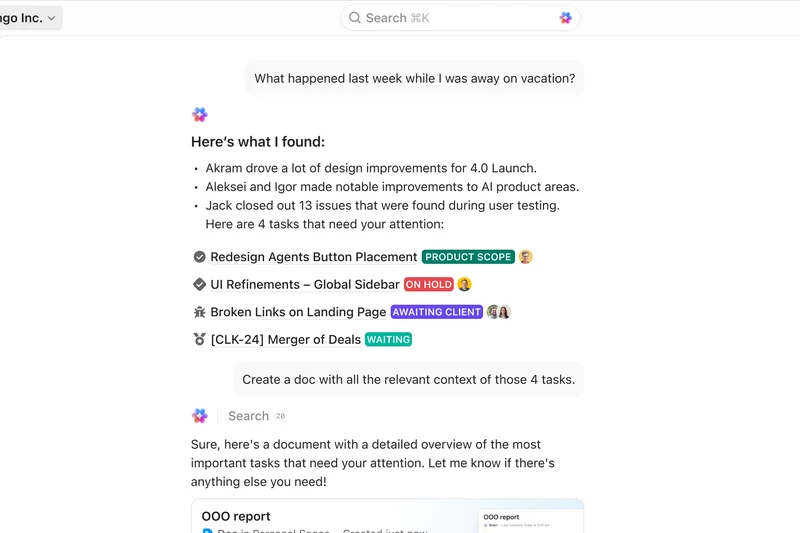The image size is (800, 533).
Task: Expand the Search step with 20 results
Action: click(x=257, y=416)
